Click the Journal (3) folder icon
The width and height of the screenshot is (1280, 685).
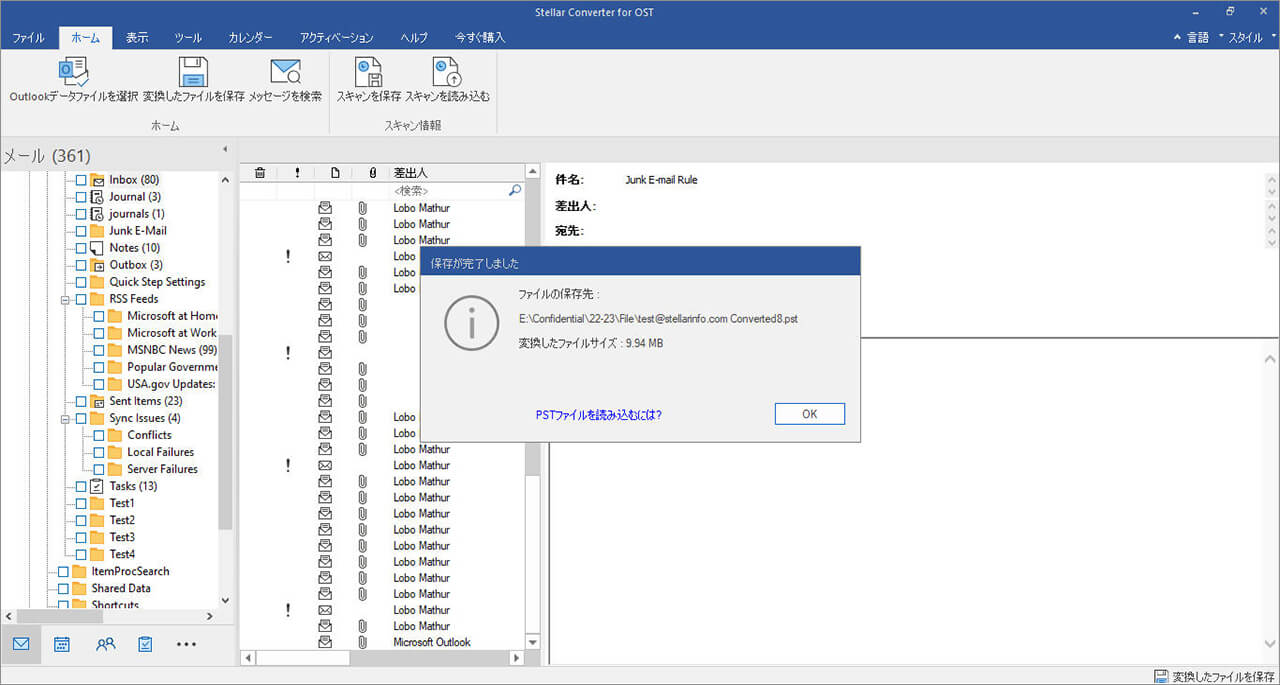(x=97, y=197)
